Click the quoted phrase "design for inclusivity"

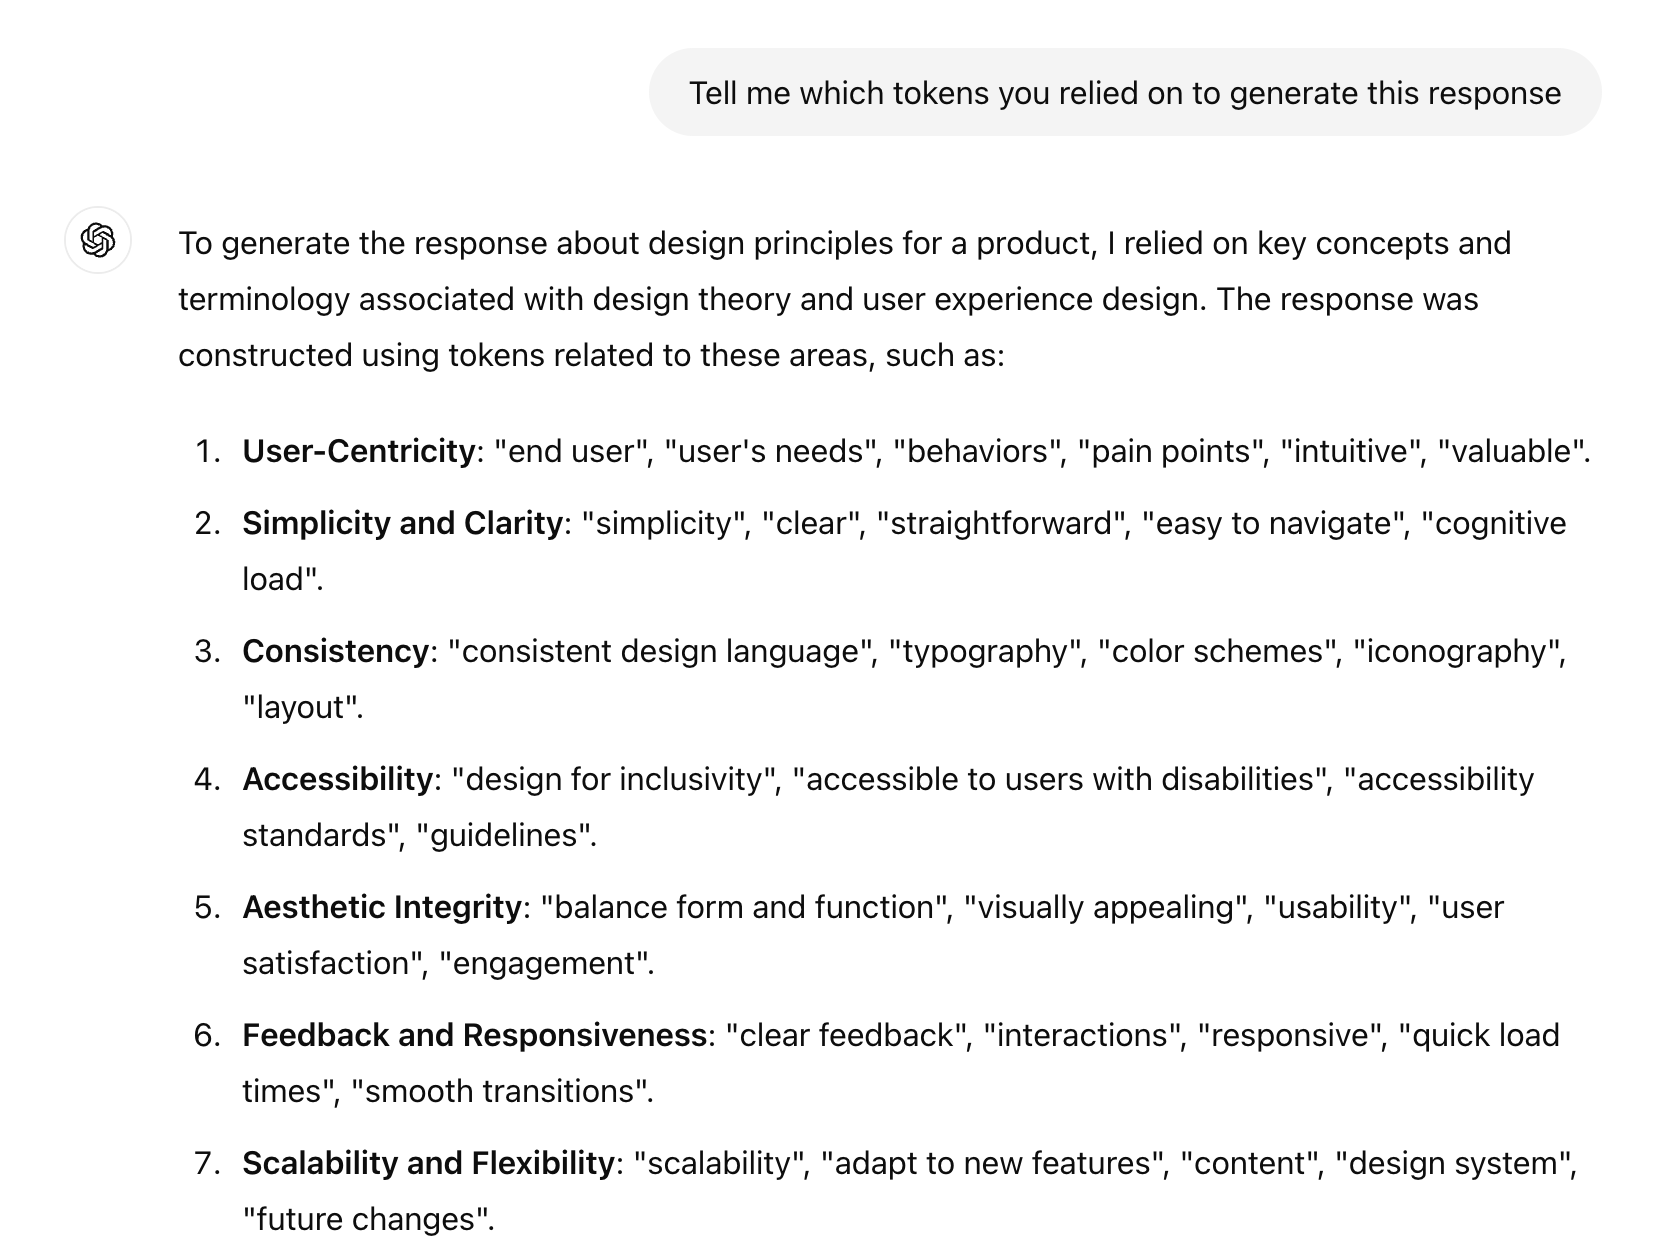[x=615, y=780]
